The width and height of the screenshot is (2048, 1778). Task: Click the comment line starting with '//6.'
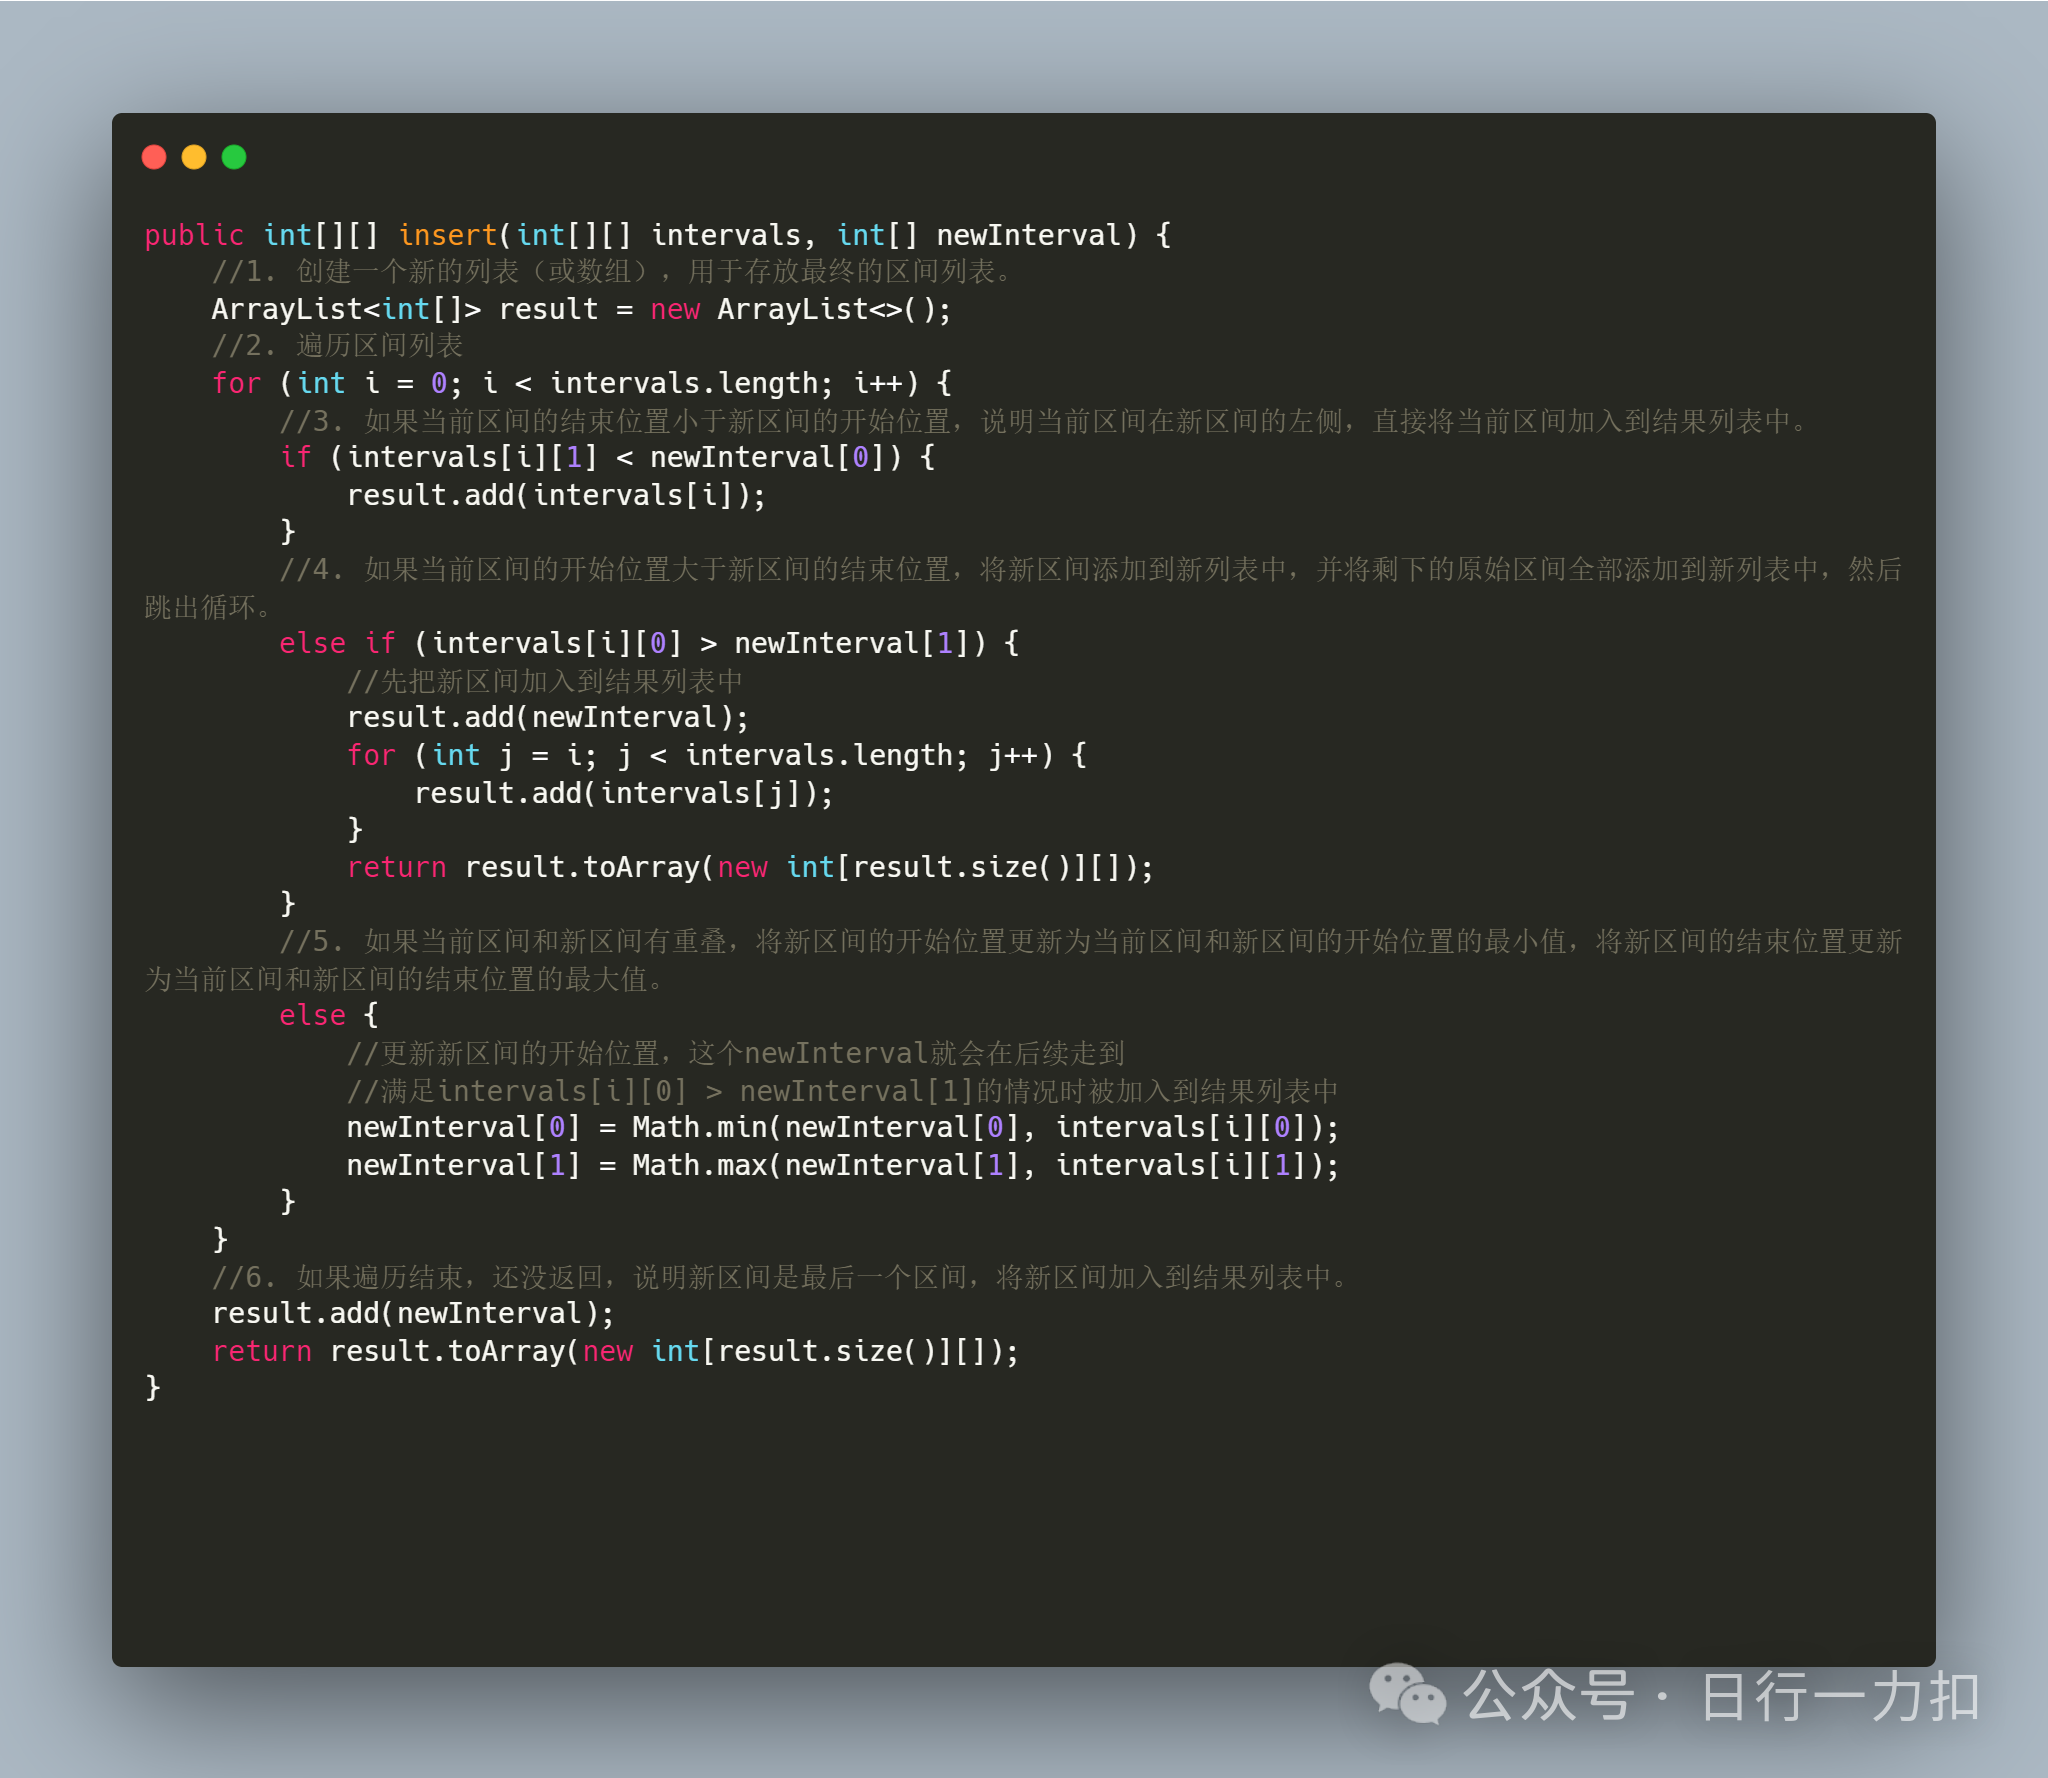pyautogui.click(x=783, y=1277)
